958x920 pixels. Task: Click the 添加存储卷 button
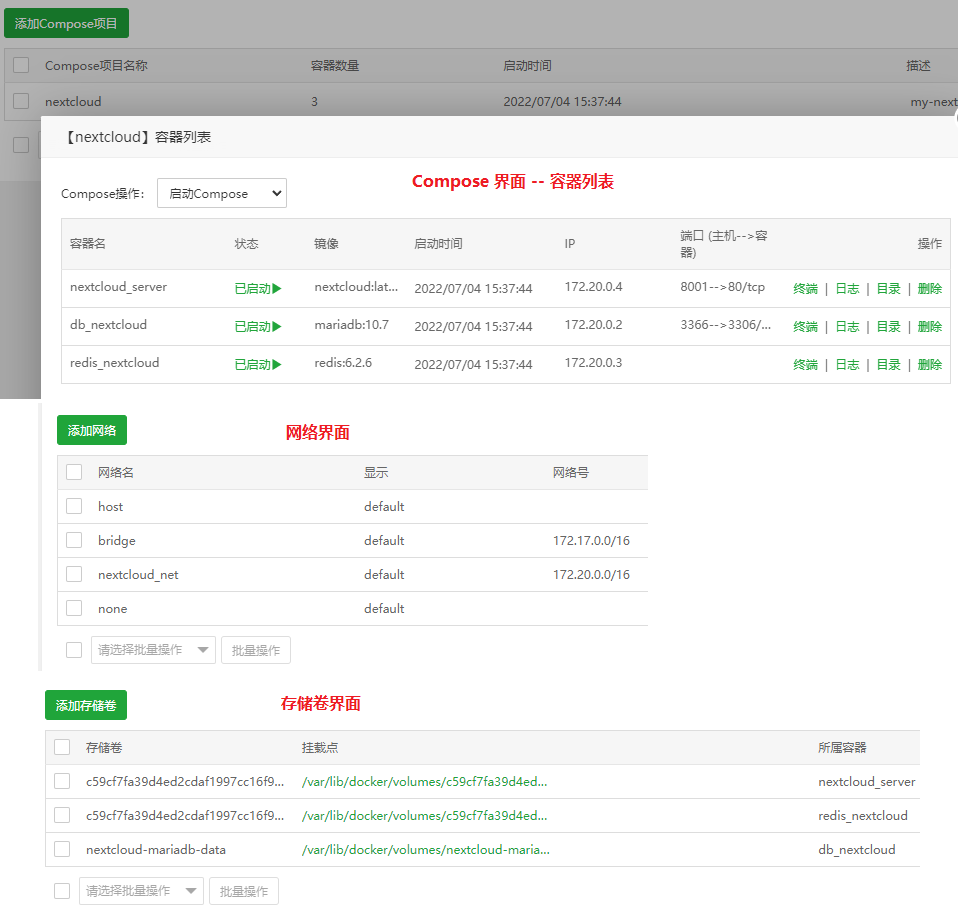(86, 705)
